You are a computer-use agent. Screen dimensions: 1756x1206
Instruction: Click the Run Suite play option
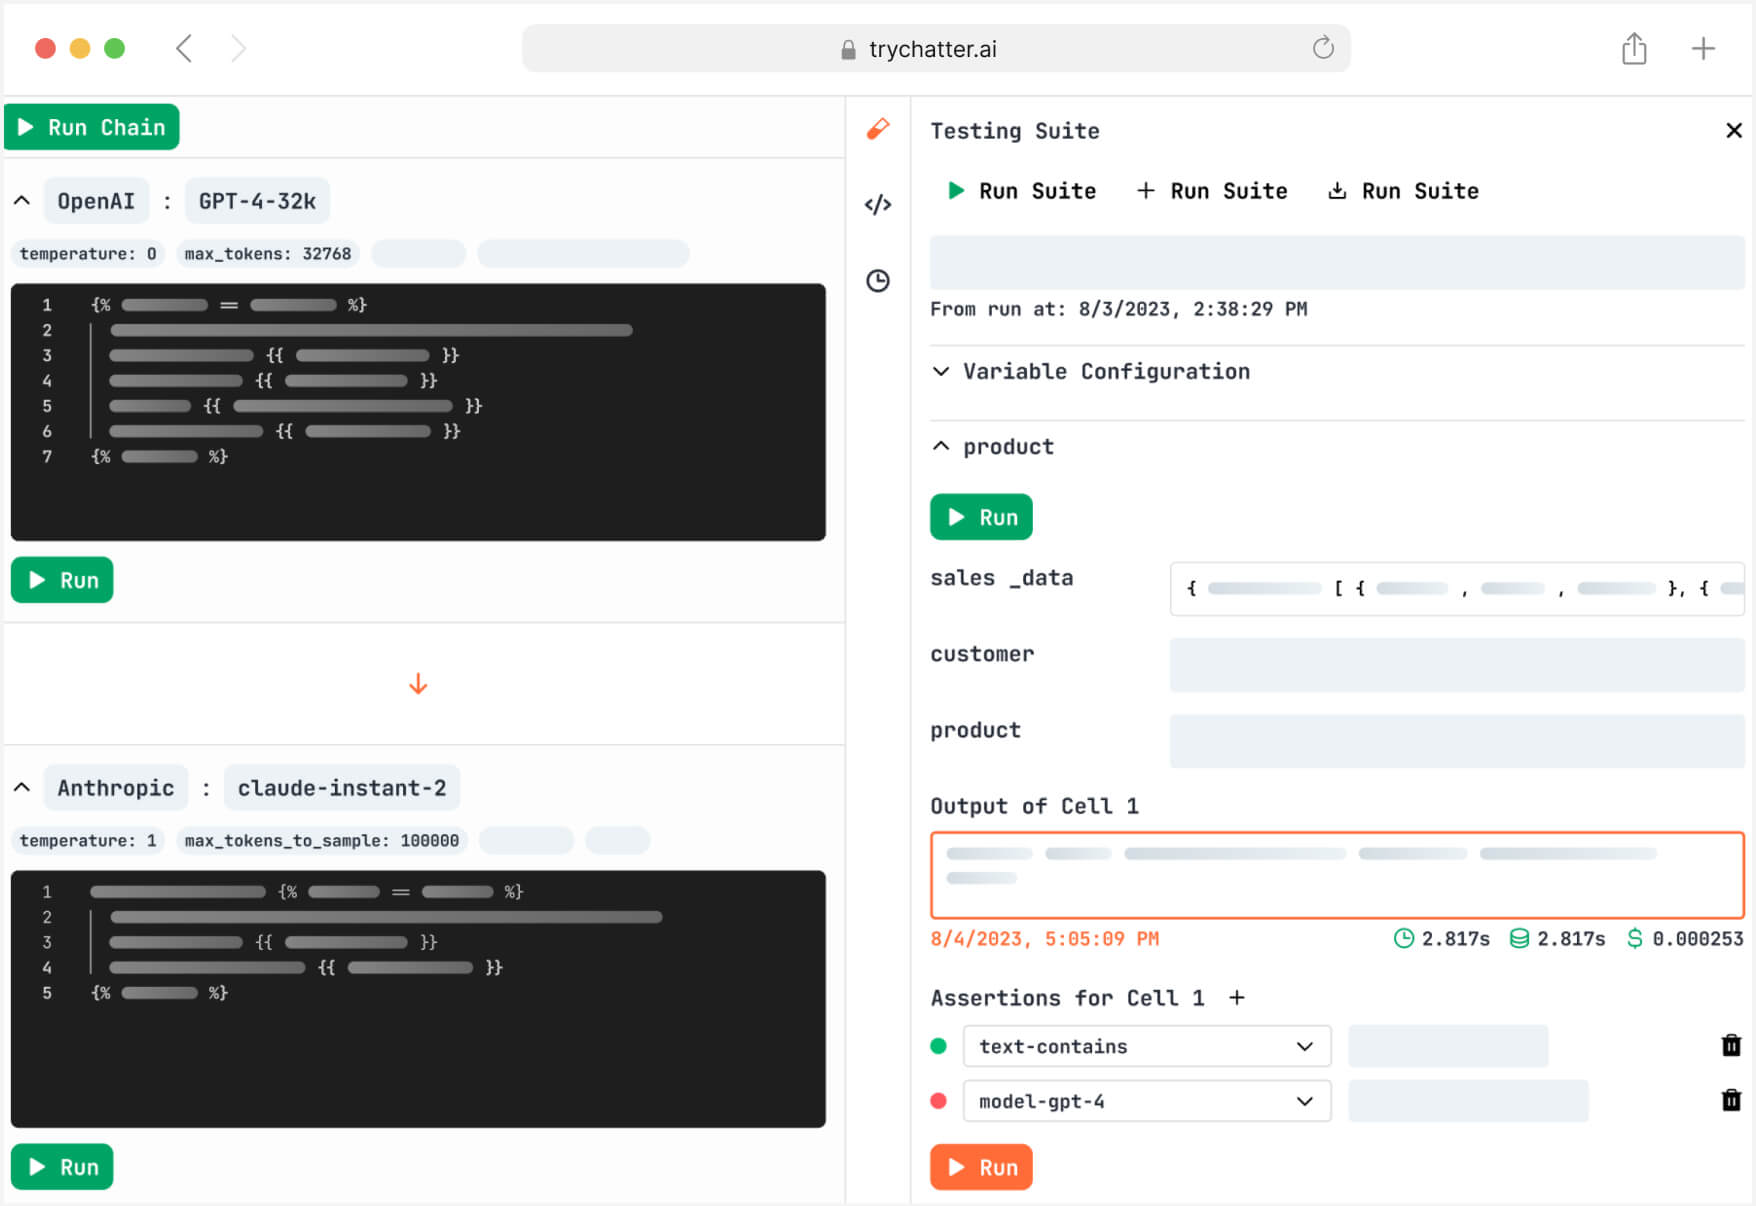click(1022, 191)
